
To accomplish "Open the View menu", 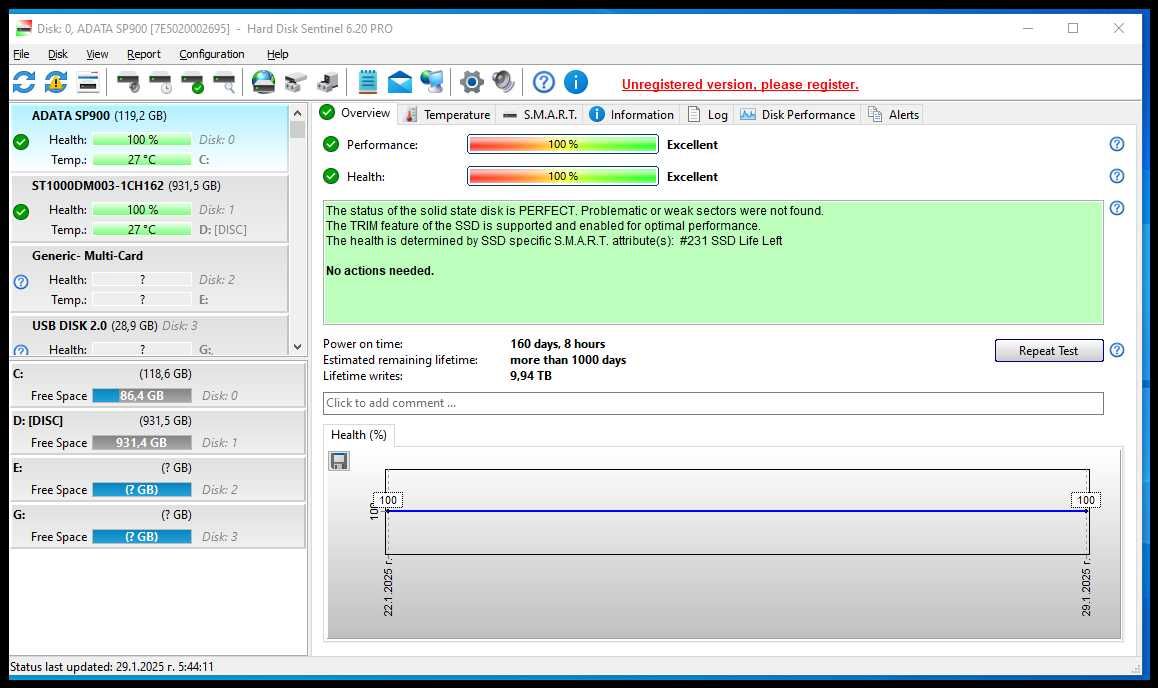I will tap(97, 54).
